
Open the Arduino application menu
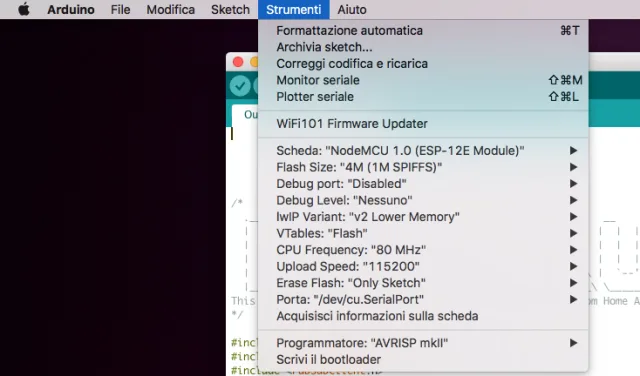point(71,9)
